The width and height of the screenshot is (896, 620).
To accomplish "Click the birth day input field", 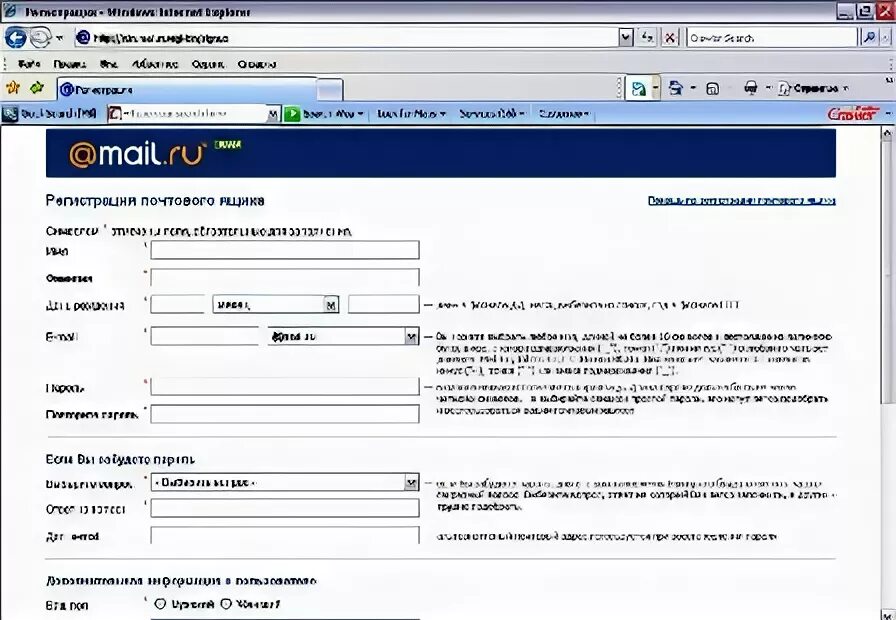I will click(177, 304).
